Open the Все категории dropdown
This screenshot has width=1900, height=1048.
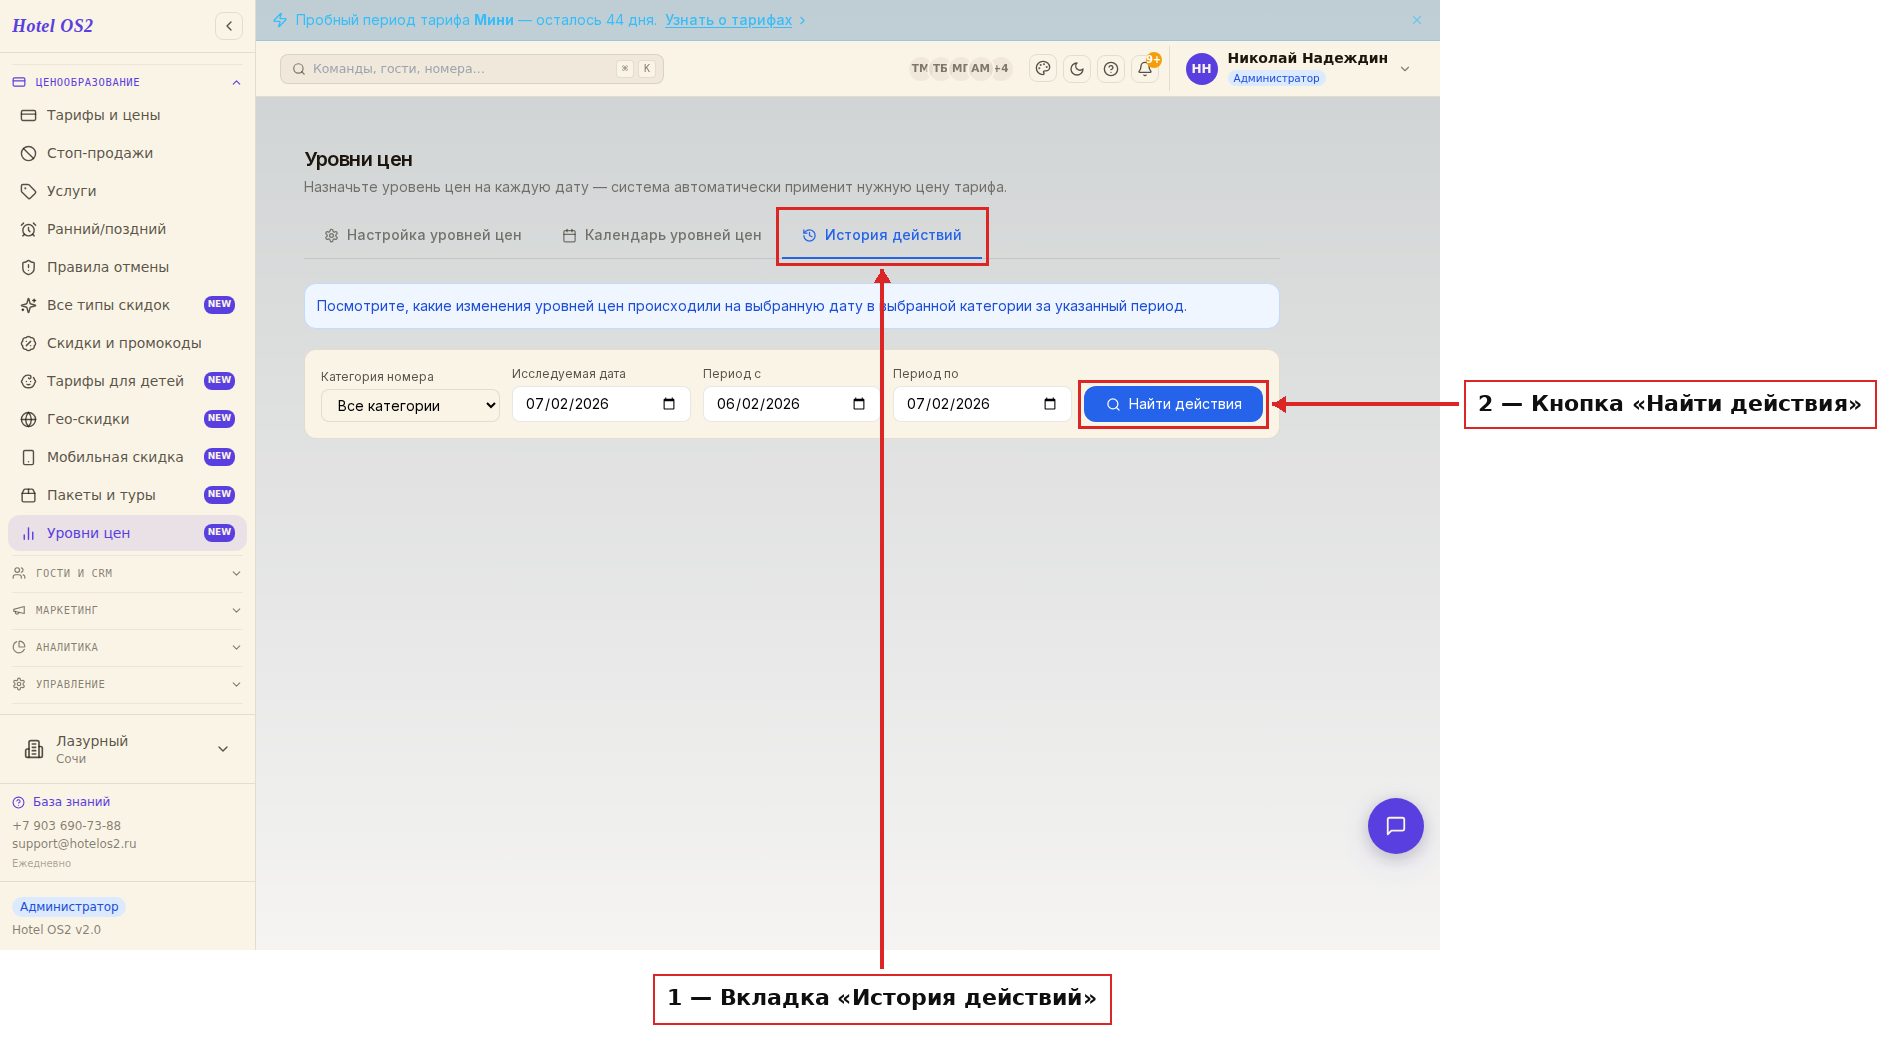pos(410,406)
